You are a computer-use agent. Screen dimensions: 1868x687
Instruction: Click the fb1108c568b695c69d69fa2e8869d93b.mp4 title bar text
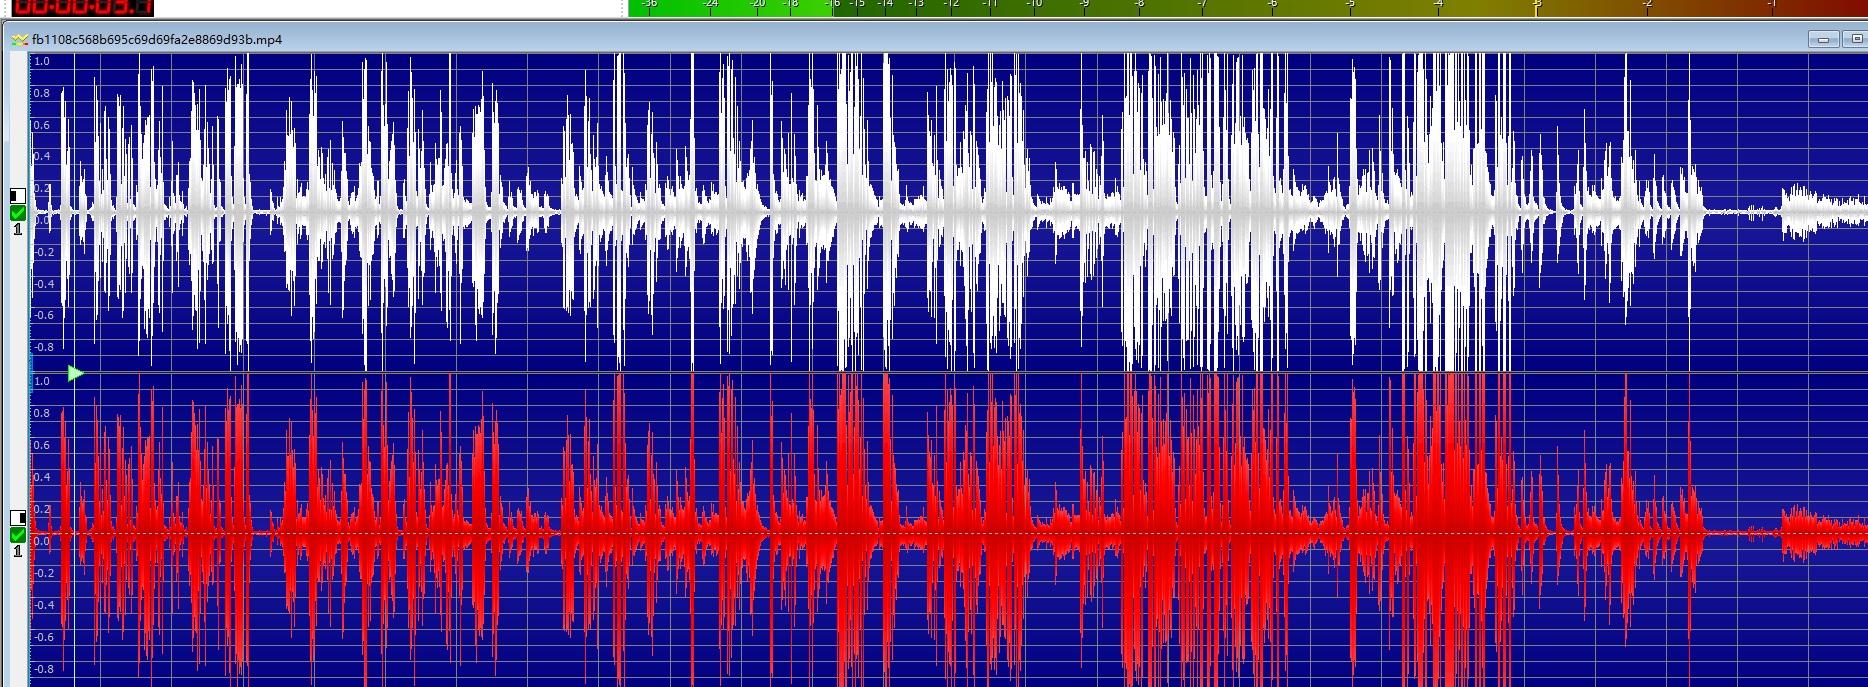157,40
